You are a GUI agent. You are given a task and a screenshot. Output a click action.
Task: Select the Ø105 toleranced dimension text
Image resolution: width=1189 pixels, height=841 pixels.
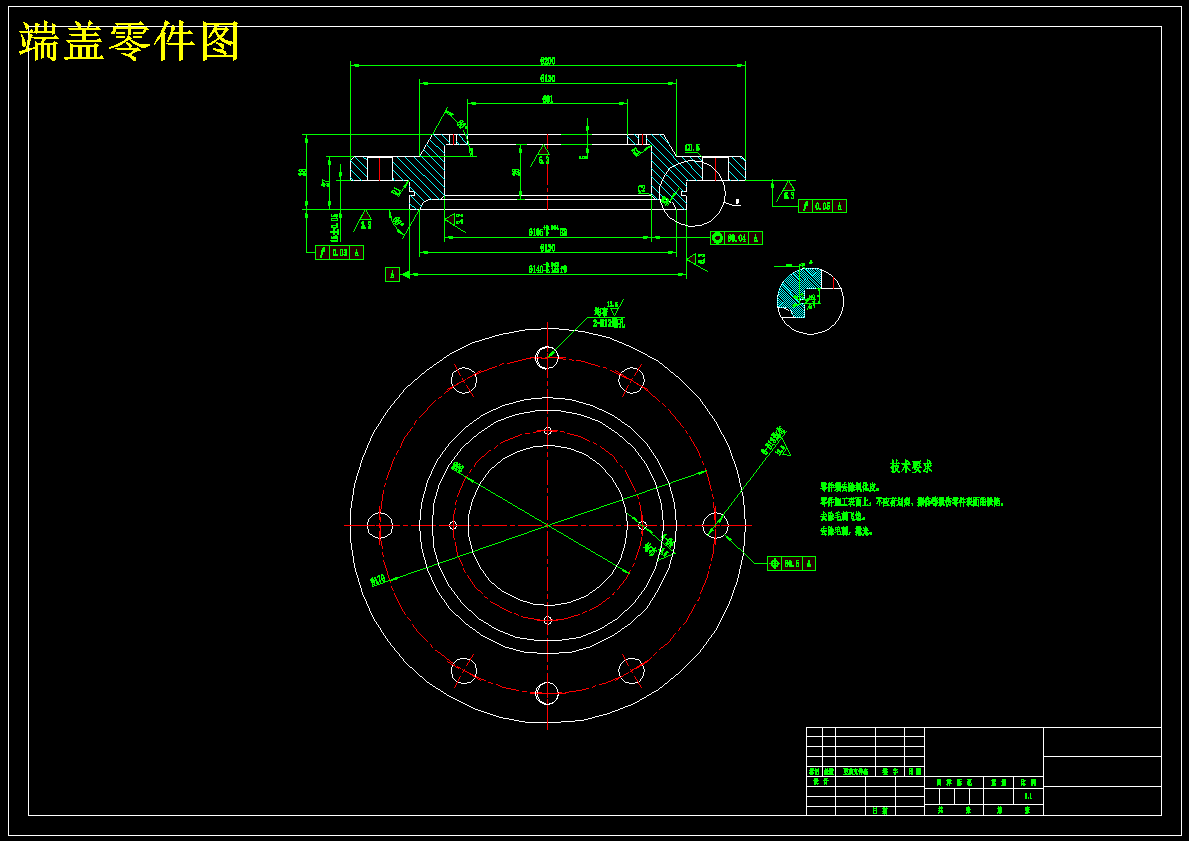click(x=547, y=231)
